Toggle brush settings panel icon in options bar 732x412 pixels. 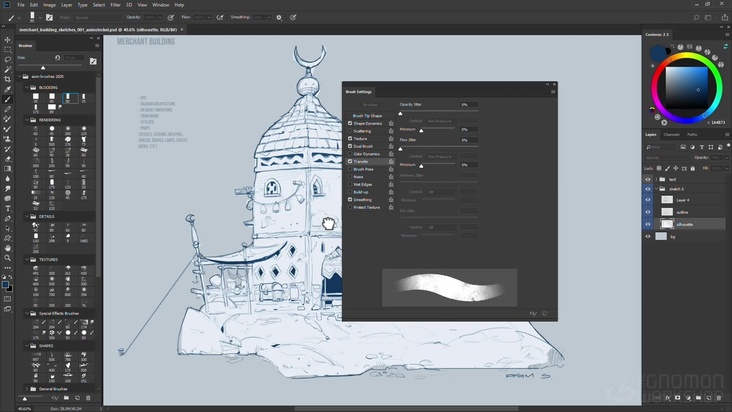(x=49, y=17)
